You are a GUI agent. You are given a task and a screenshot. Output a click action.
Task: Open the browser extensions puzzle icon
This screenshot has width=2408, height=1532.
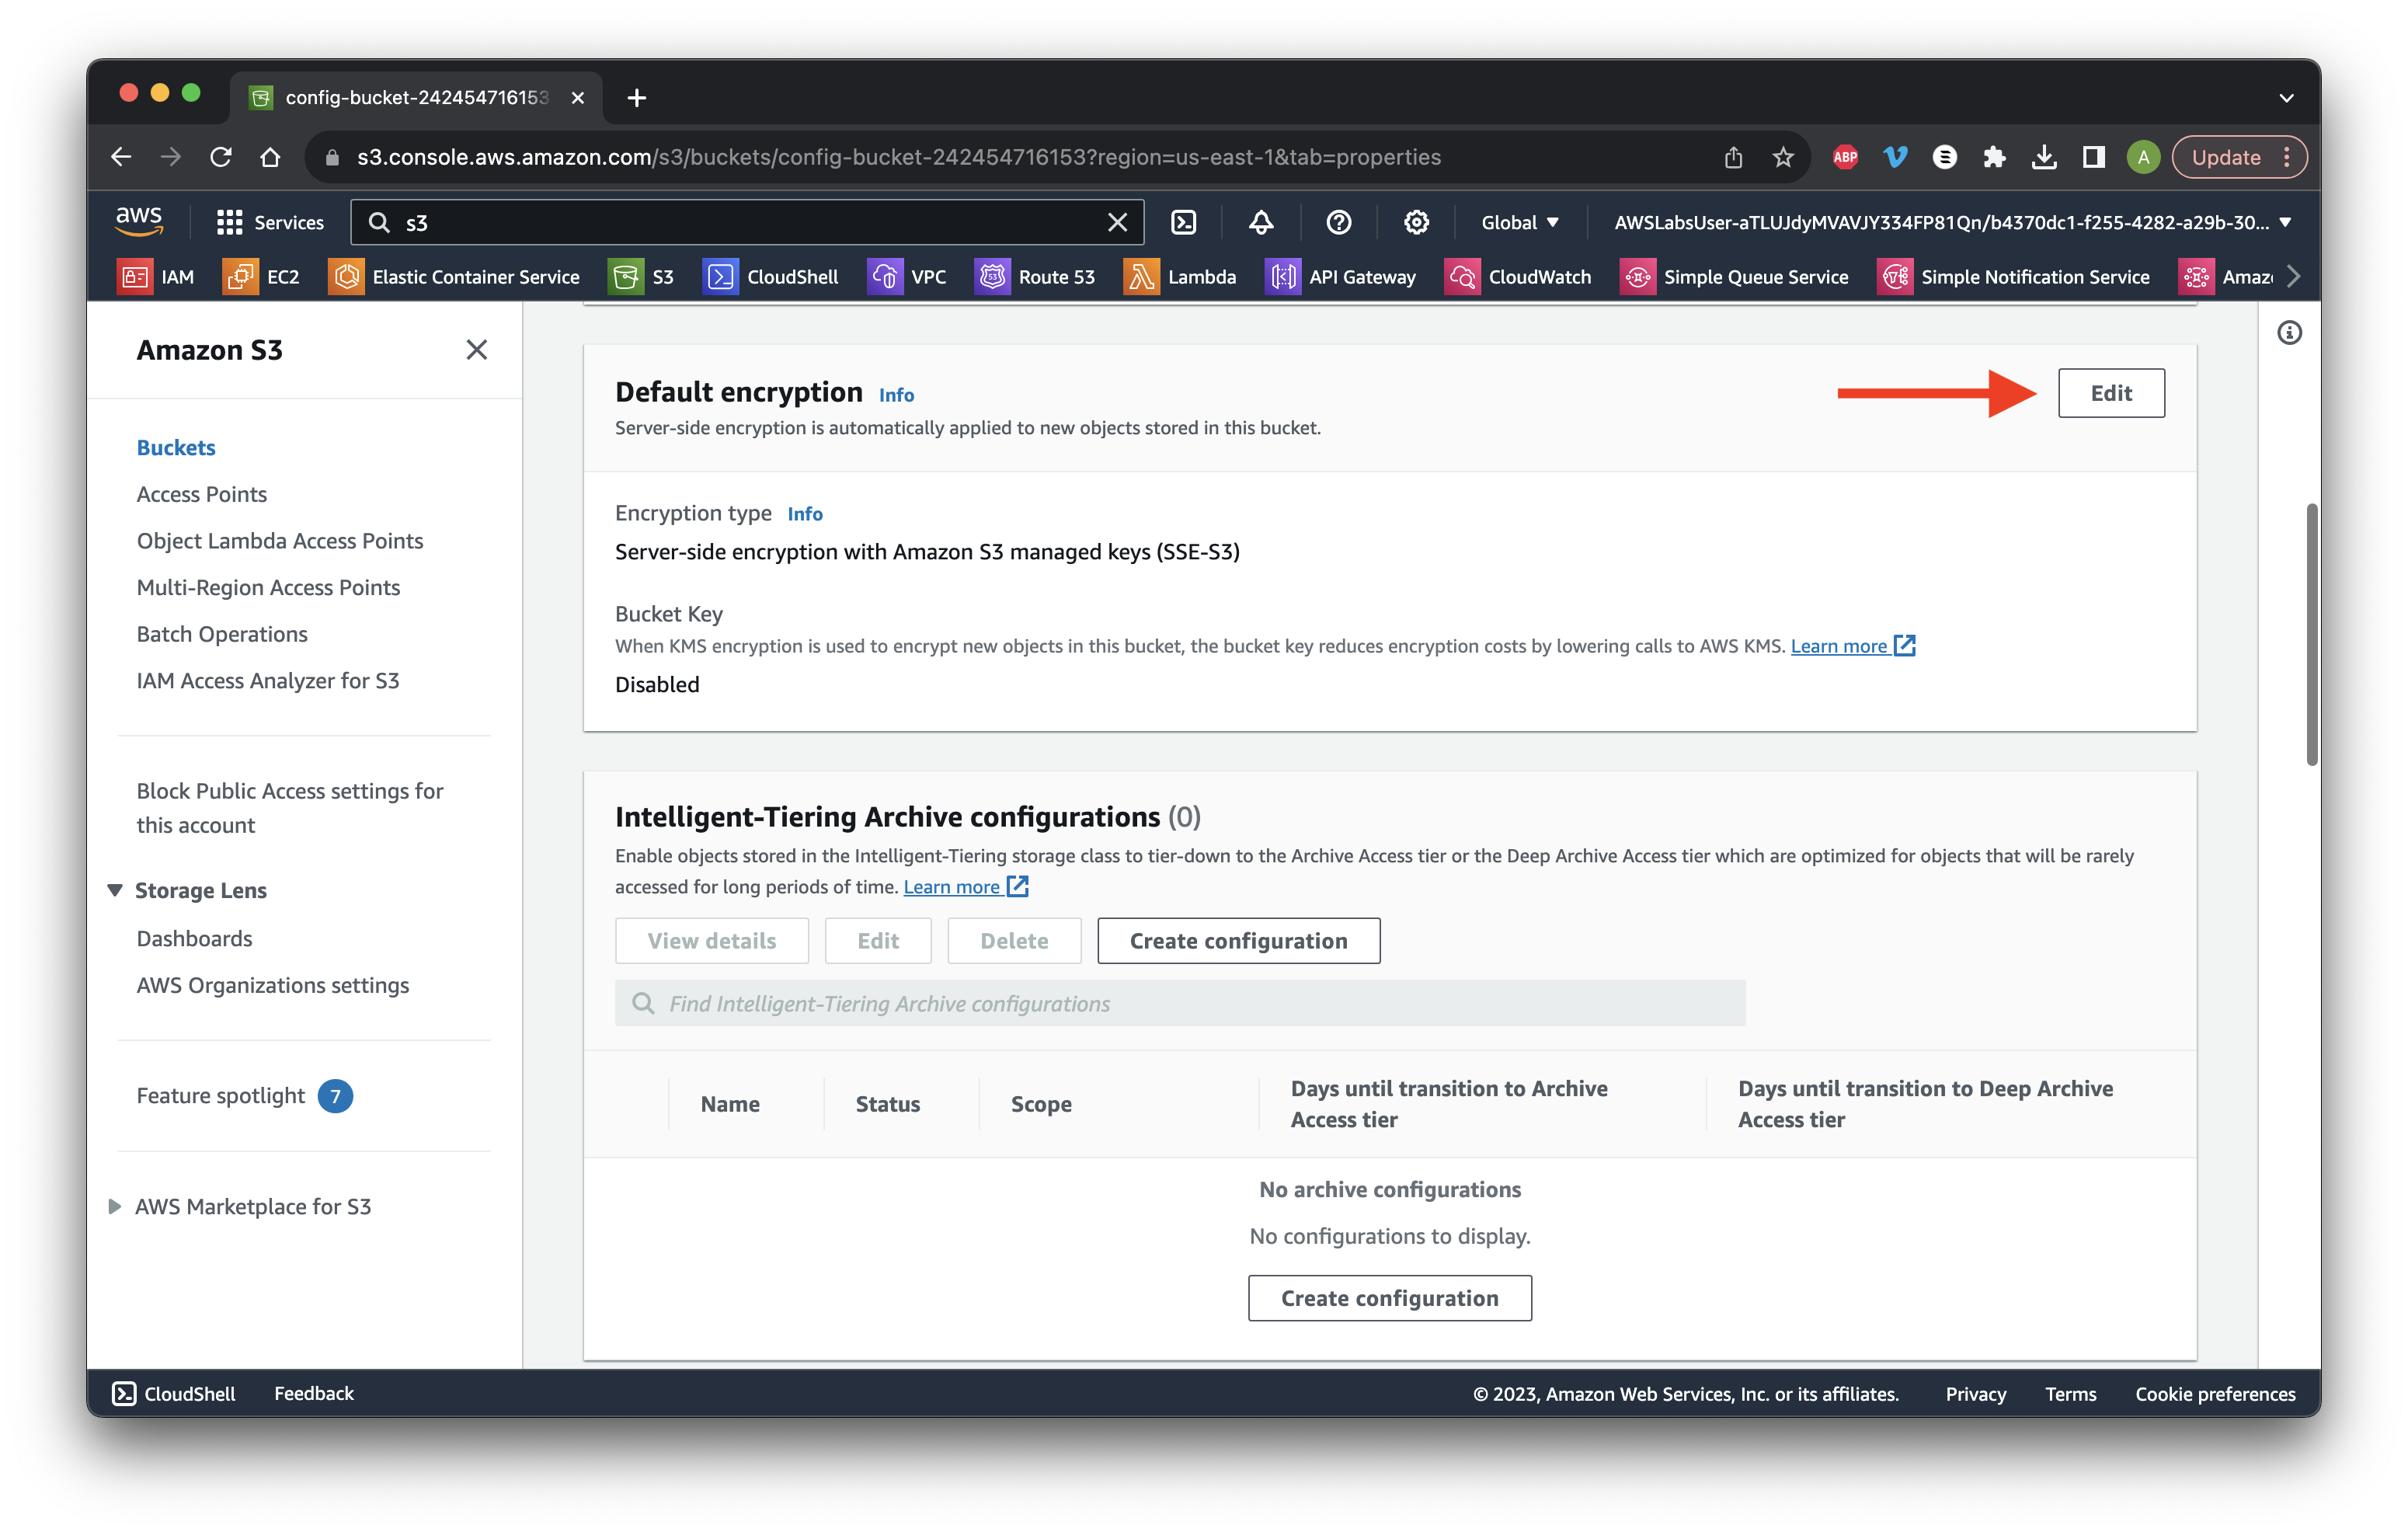(1994, 157)
